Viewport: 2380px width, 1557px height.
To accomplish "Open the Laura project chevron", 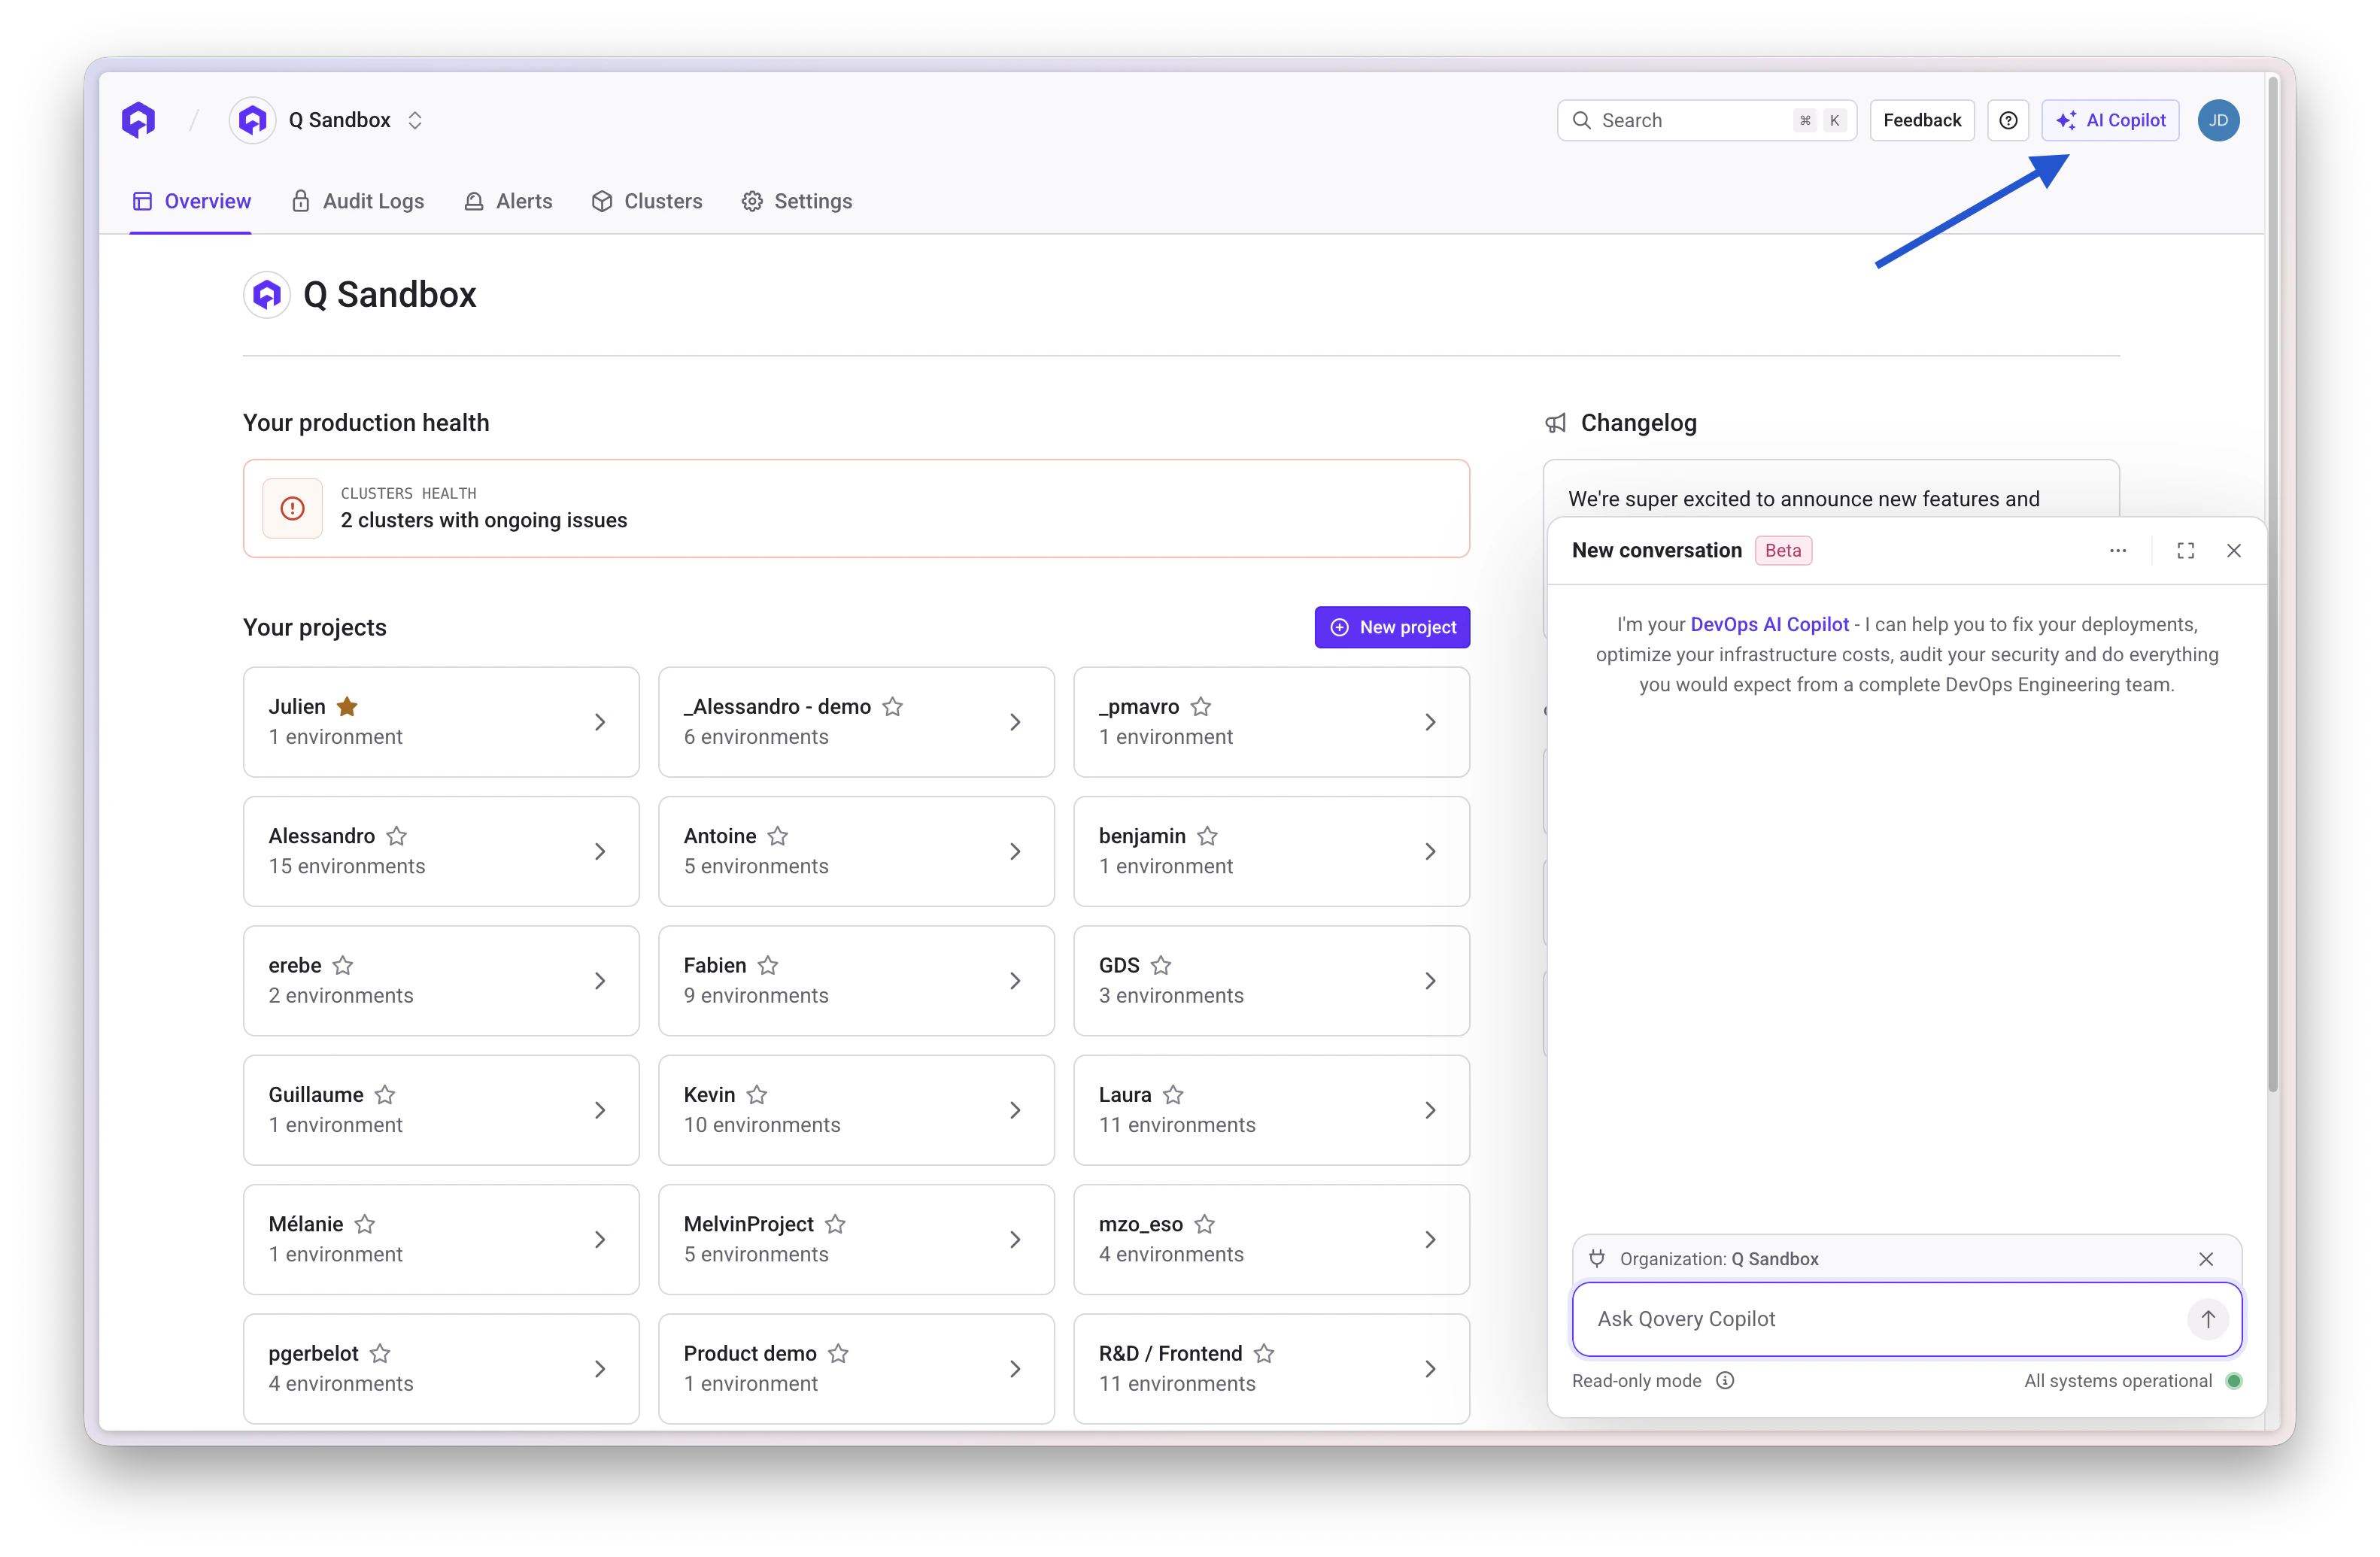I will (1429, 1110).
